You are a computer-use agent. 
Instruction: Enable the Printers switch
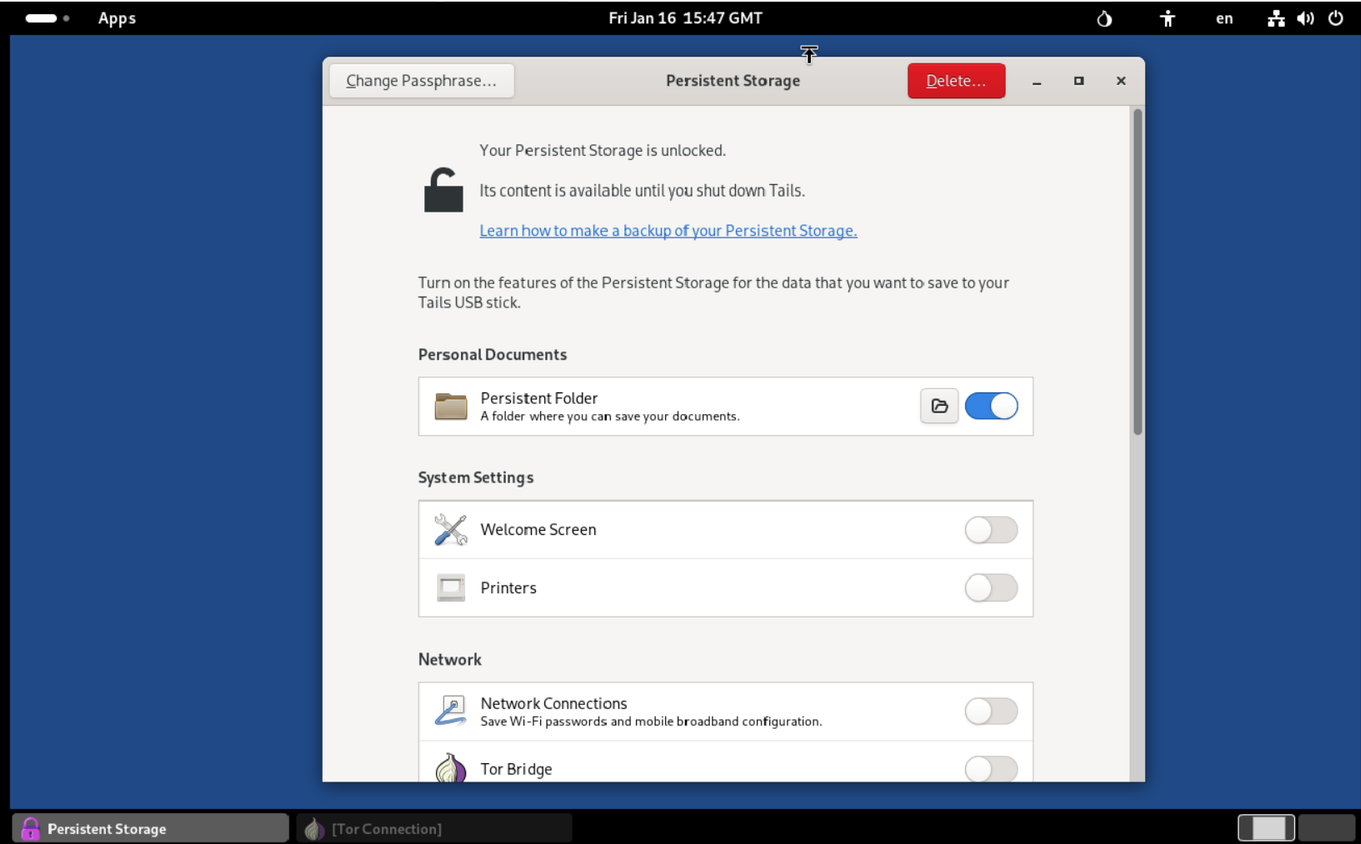991,588
